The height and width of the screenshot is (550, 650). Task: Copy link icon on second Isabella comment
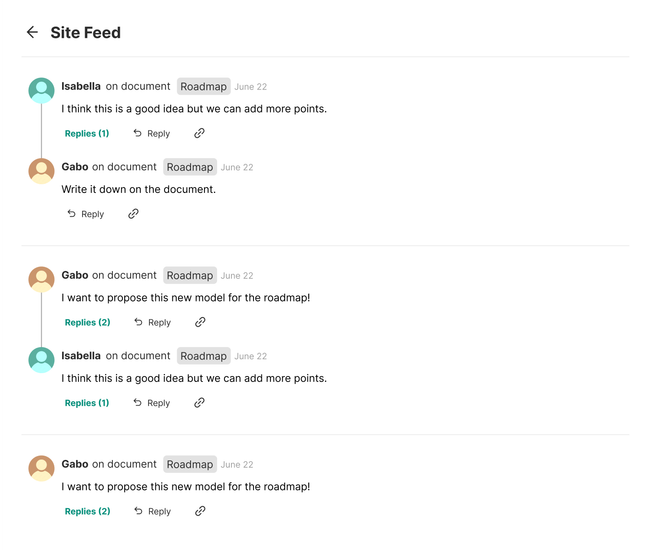pyautogui.click(x=199, y=403)
